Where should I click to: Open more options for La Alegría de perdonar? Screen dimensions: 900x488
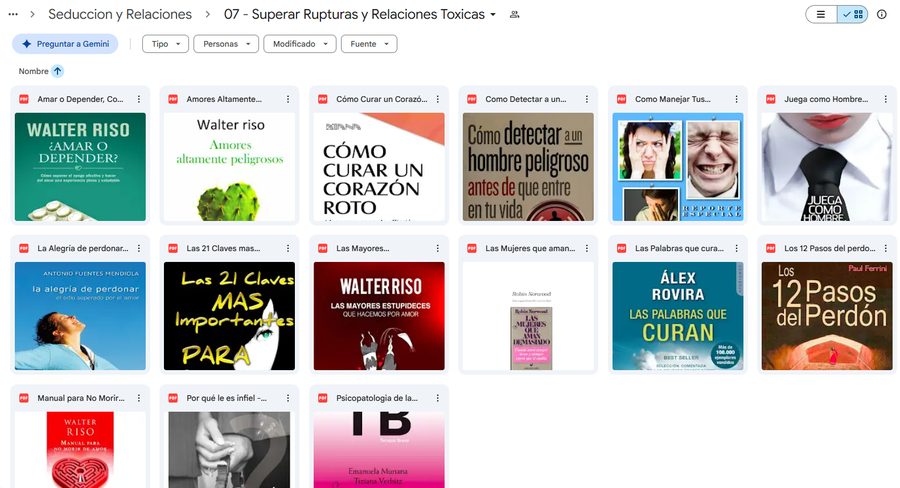pyautogui.click(x=139, y=249)
